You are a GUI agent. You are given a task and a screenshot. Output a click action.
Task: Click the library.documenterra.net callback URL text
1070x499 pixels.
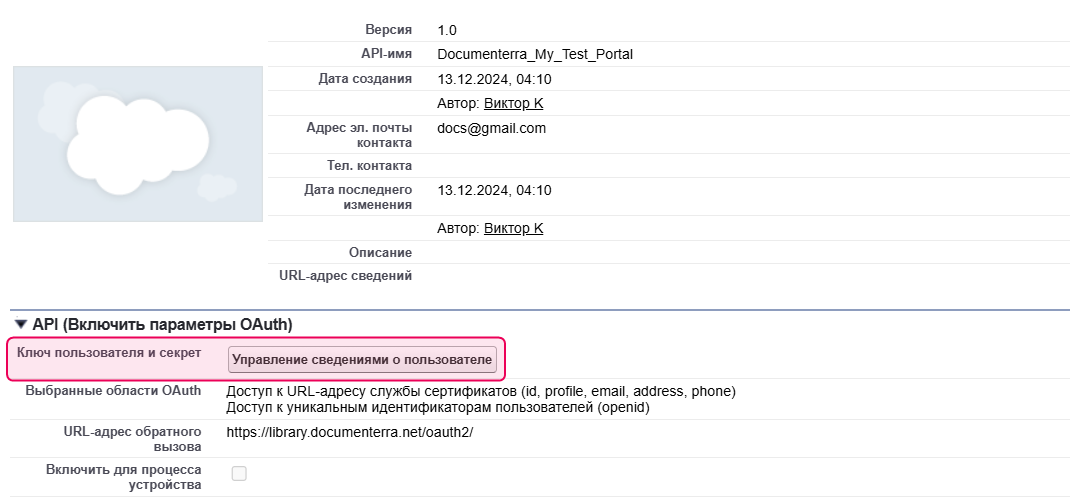349,433
